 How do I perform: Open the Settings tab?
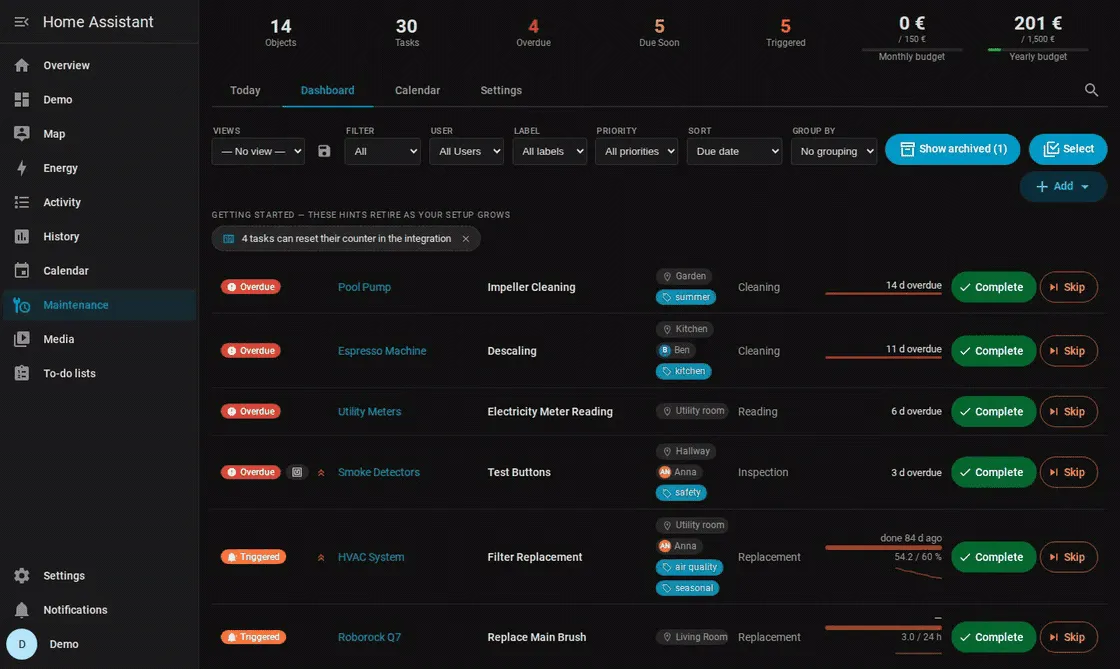point(501,91)
